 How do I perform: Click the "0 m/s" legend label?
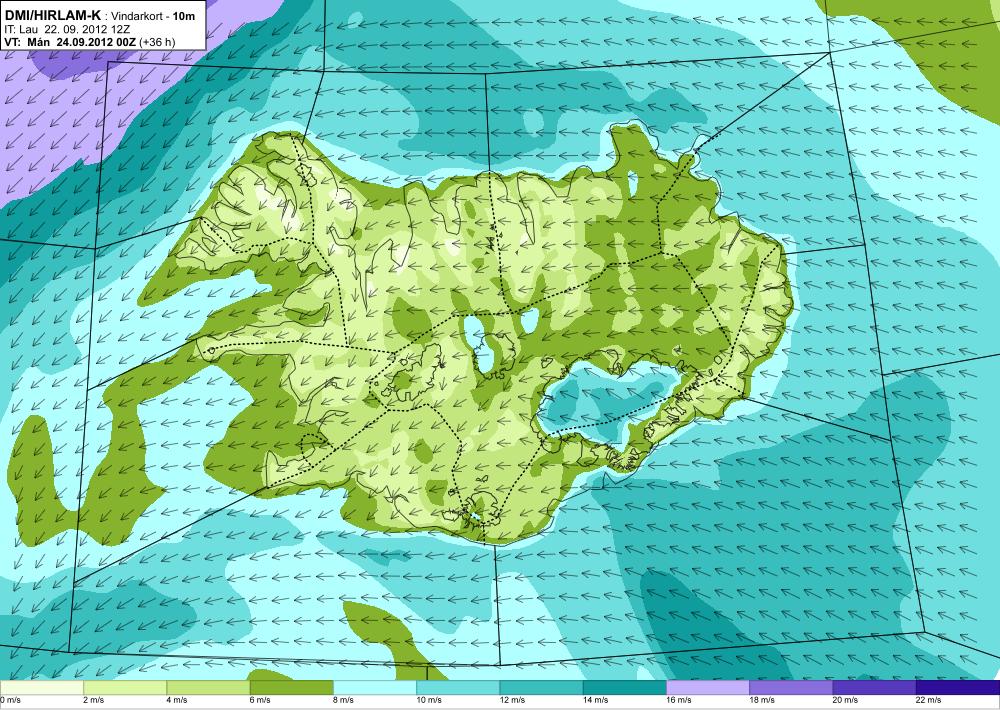tap(10, 700)
